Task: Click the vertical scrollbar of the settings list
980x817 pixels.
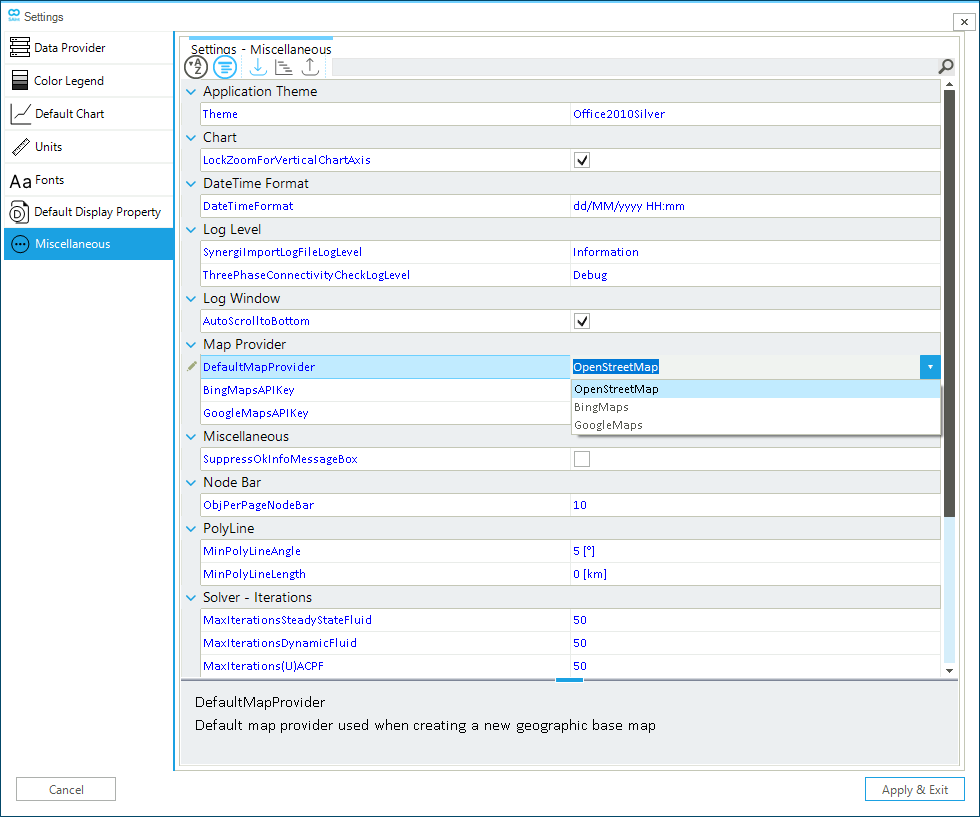Action: click(x=949, y=300)
